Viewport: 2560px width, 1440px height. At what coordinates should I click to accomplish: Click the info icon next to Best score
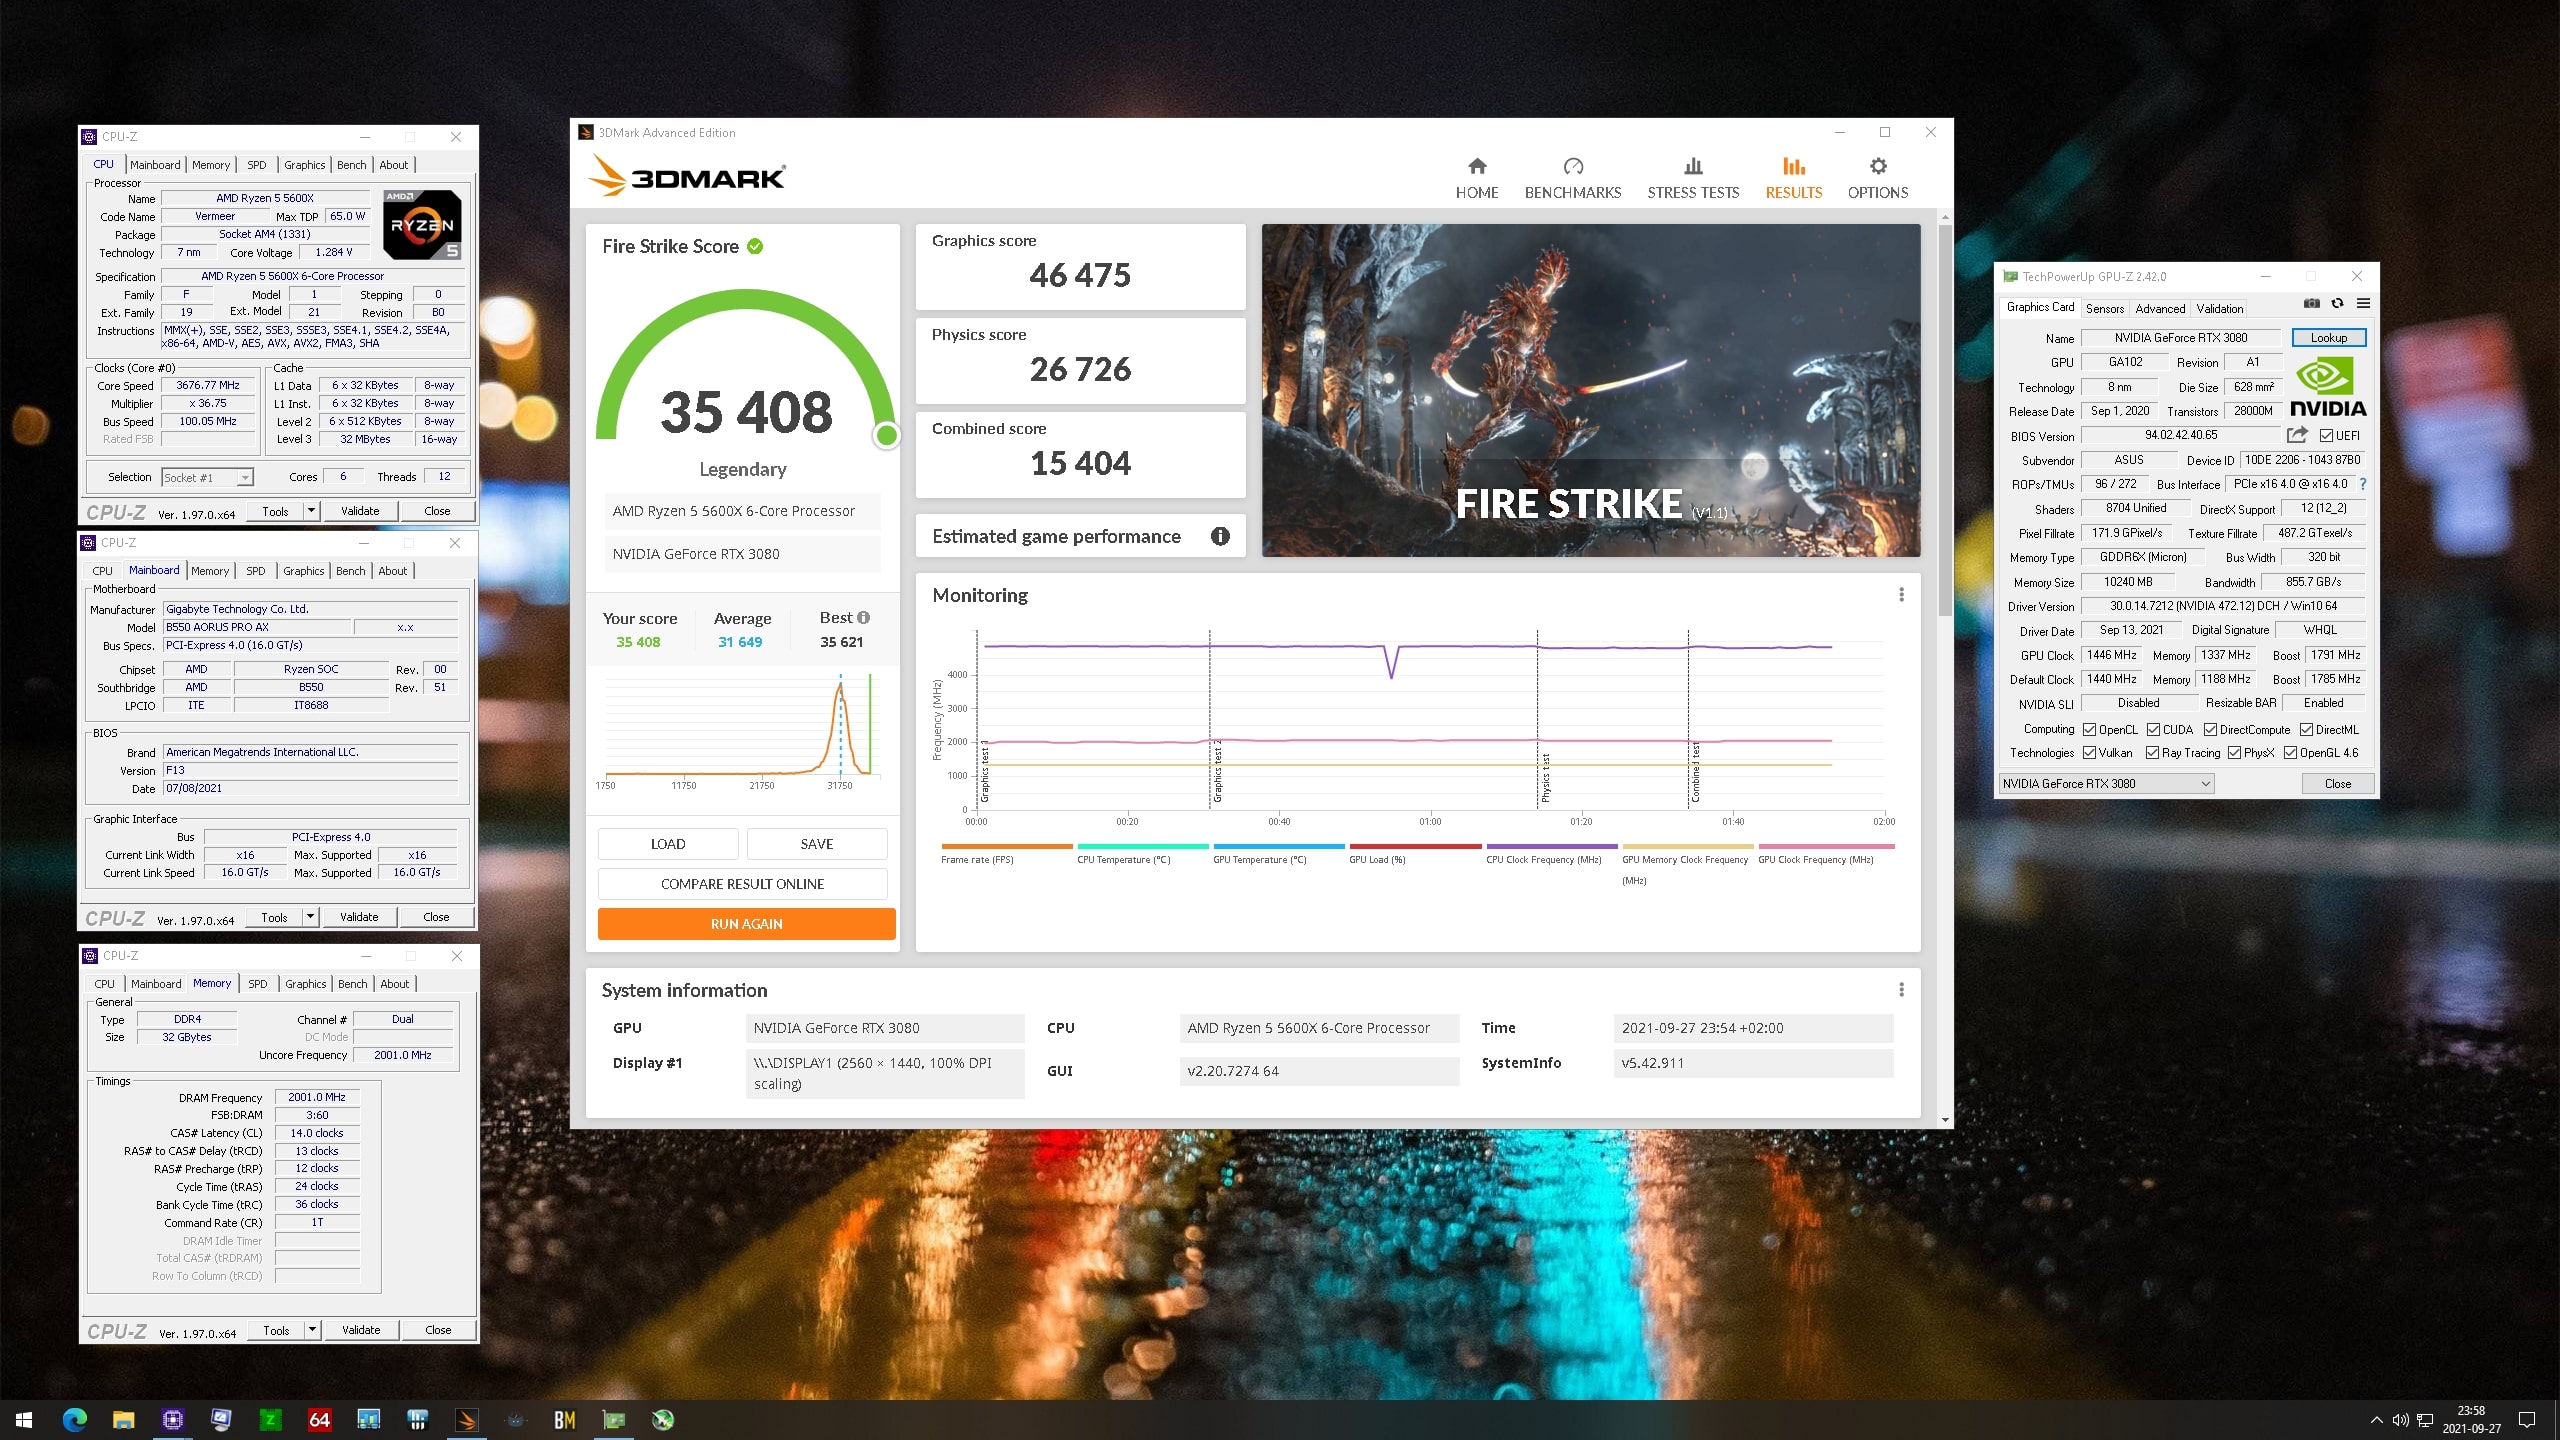pyautogui.click(x=864, y=618)
